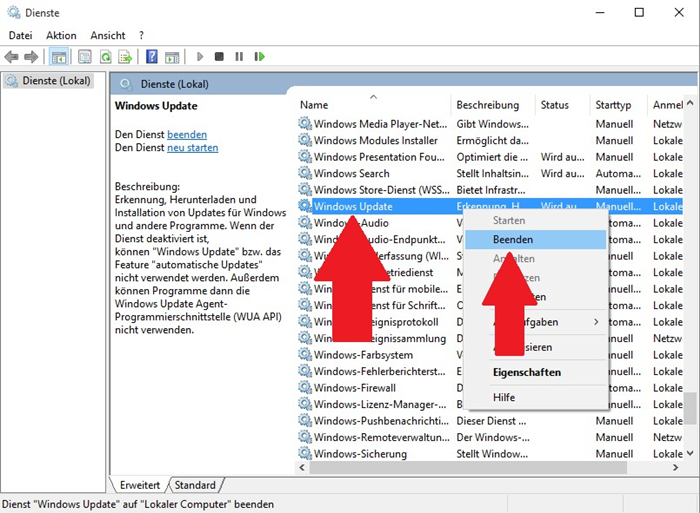Viewport: 700px width, 513px height.
Task: Click the Pause service toolbar icon
Action: [x=239, y=57]
